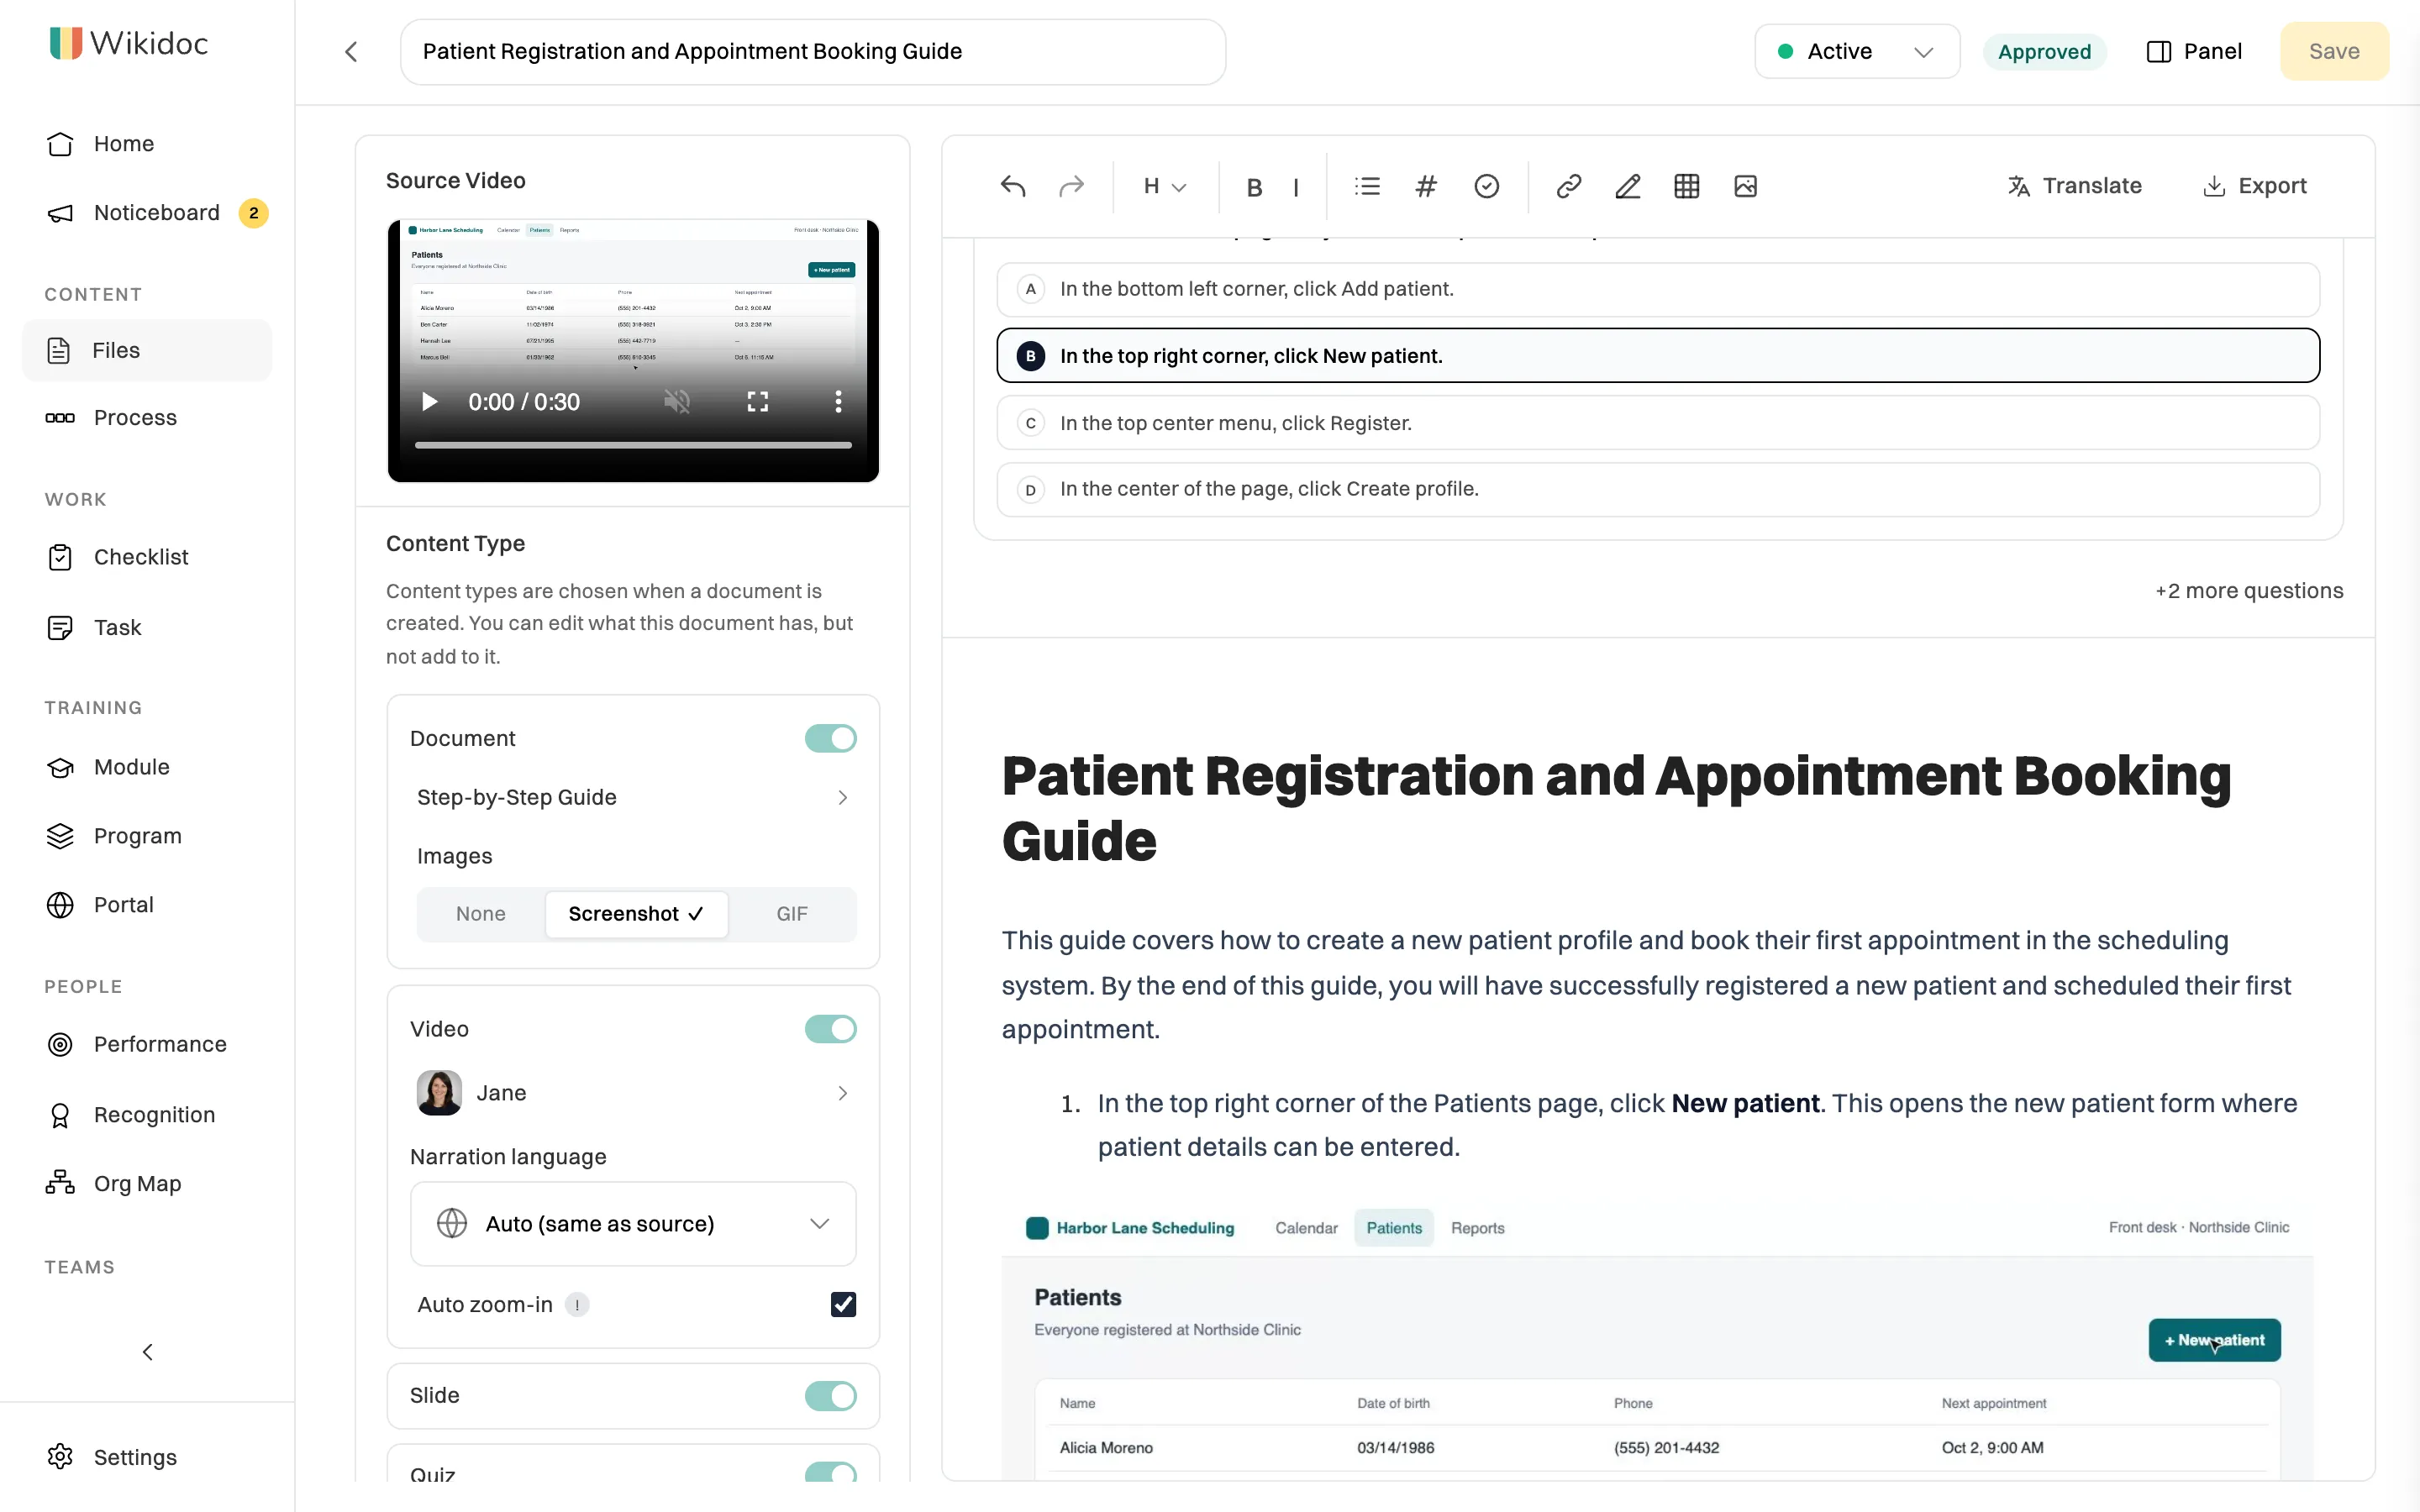Expand the Jane narrator option
Image resolution: width=2420 pixels, height=1512 pixels.
(x=633, y=1093)
